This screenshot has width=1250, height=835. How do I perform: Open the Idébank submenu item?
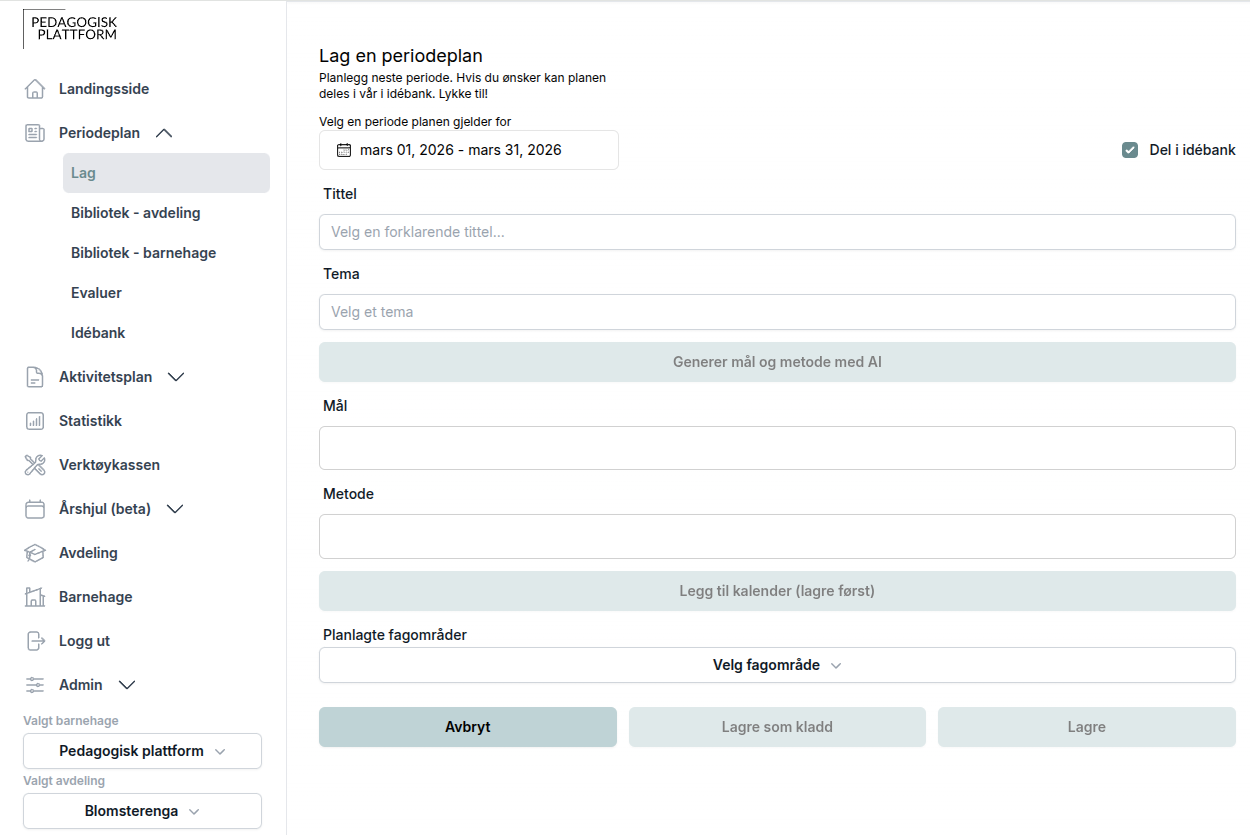[98, 333]
